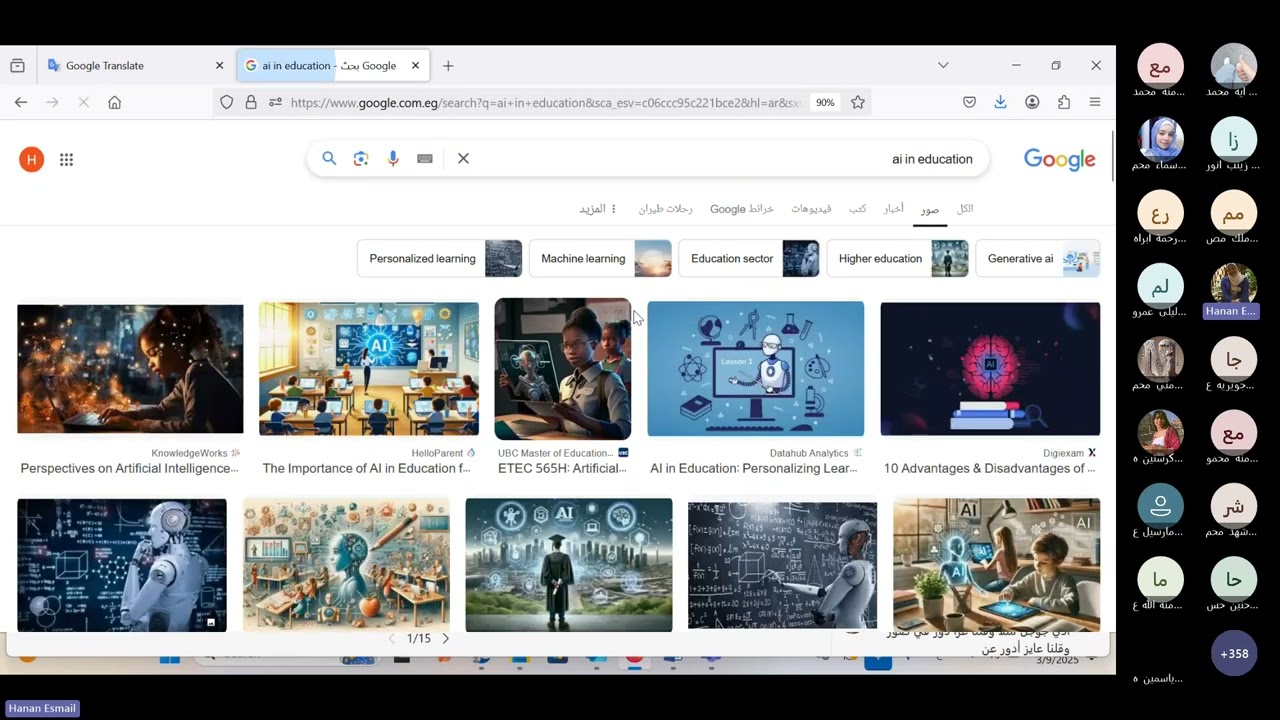Viewport: 1280px width, 720px height.
Task: Open the H account avatar
Action: pyautogui.click(x=32, y=159)
